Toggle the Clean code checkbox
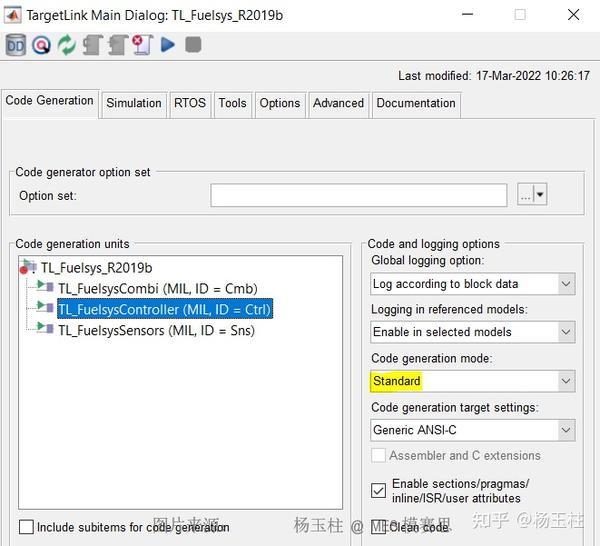The height and width of the screenshot is (546, 600). tap(378, 527)
